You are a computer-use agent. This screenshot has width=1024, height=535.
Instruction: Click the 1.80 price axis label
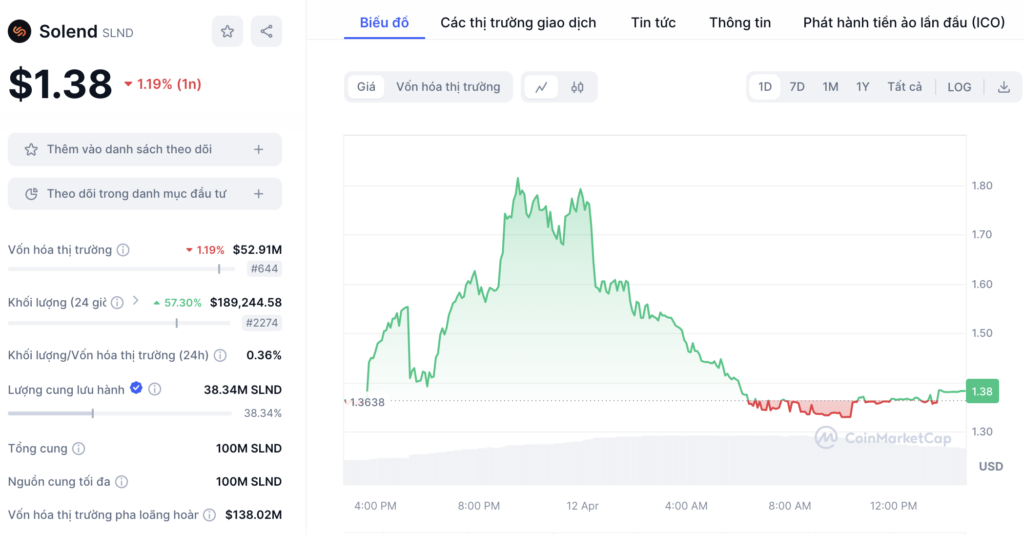tap(982, 186)
